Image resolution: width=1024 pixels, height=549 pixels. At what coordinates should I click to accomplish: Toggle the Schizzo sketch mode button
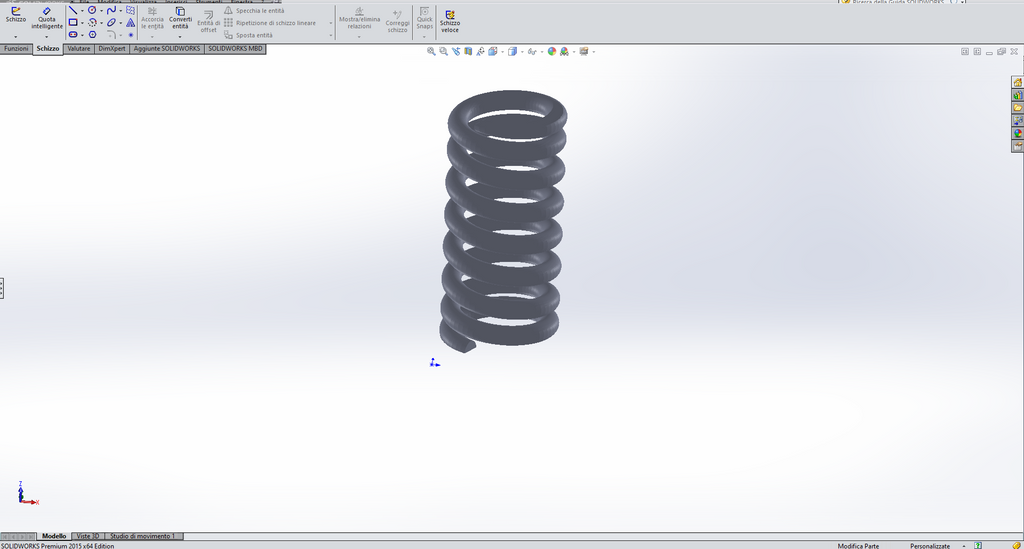[x=16, y=15]
